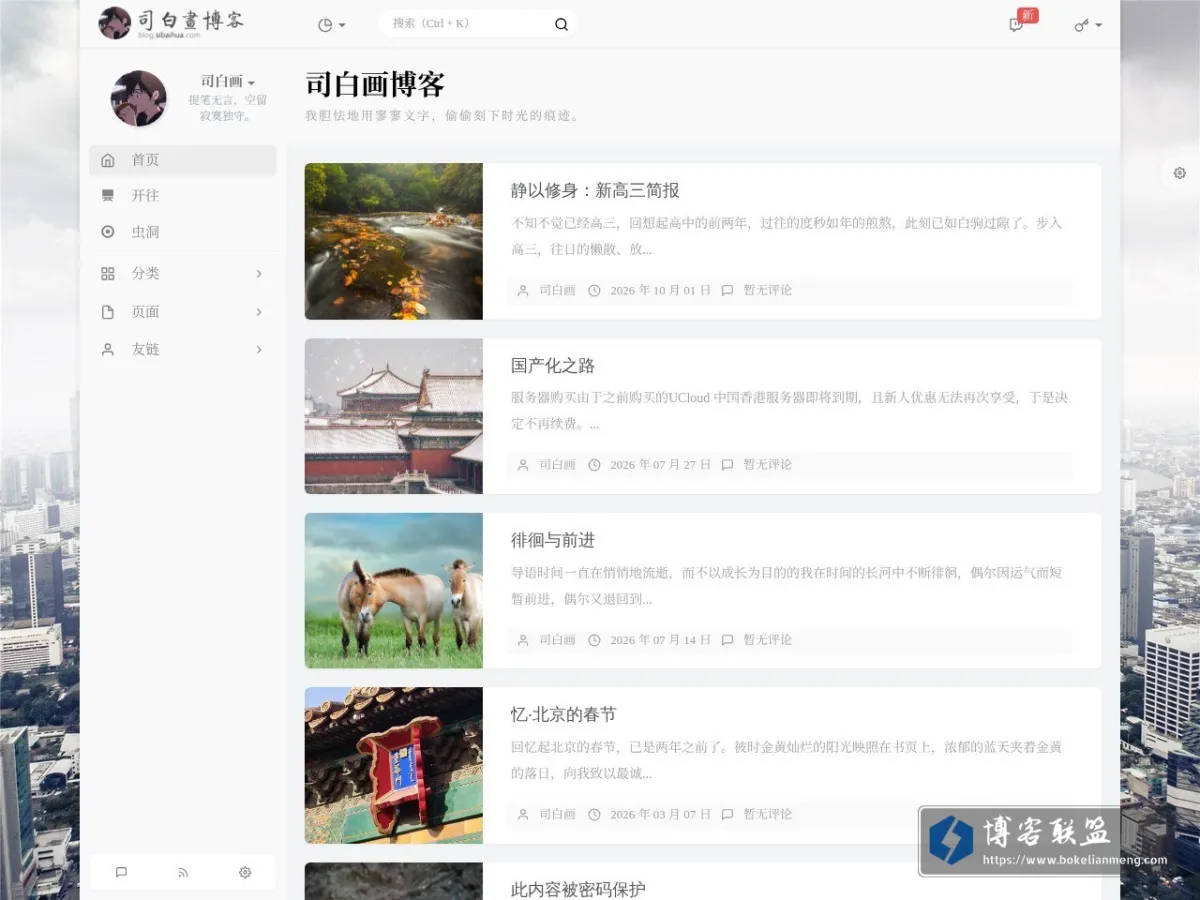
Task: Click 暂无评论 on 忆·北京的春节 post
Action: coord(767,814)
